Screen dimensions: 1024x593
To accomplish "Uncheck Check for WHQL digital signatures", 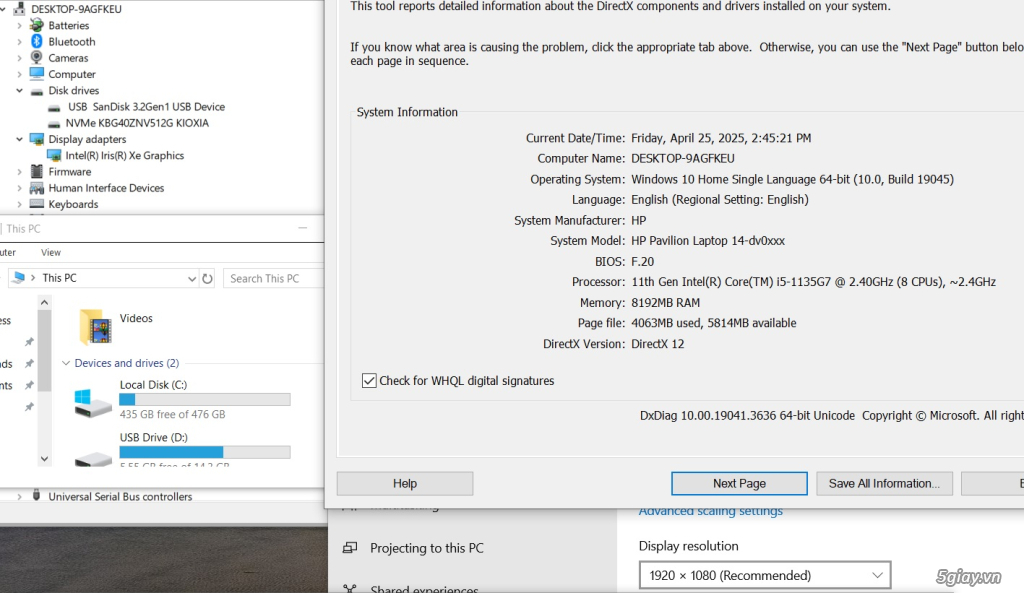I will point(369,381).
